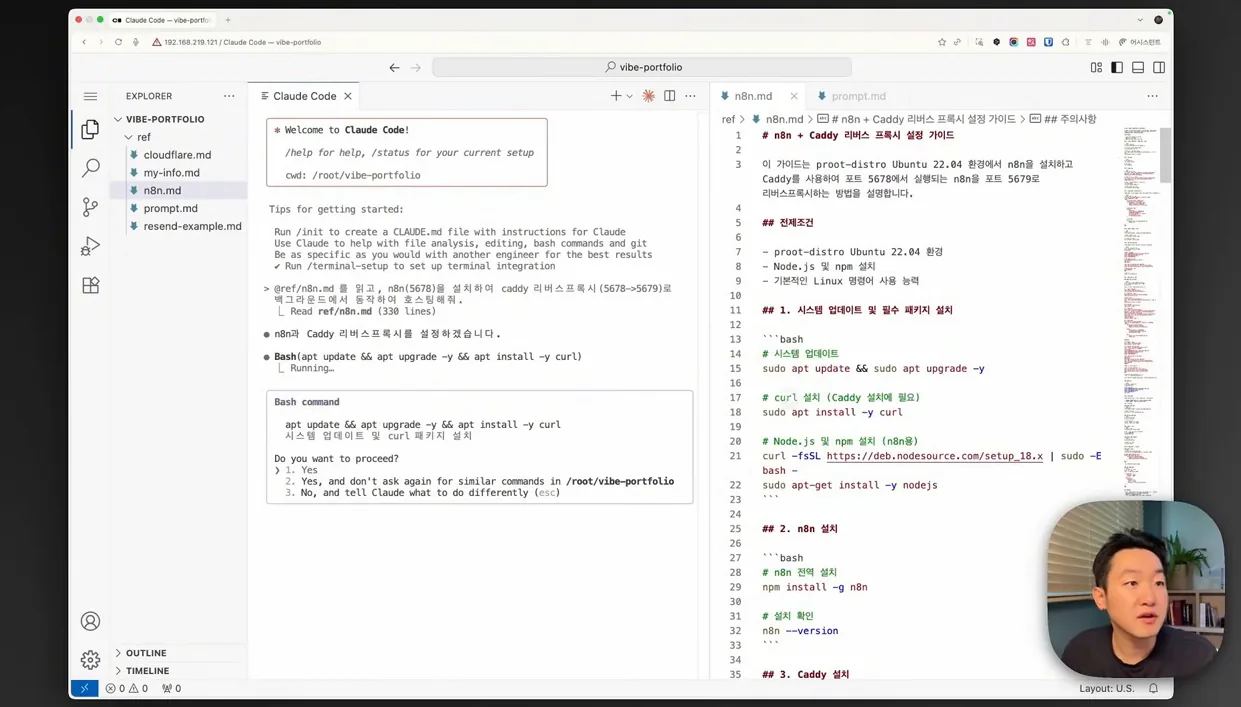
Task: Click the Layout: U.S. status bar entry
Action: coord(1106,688)
